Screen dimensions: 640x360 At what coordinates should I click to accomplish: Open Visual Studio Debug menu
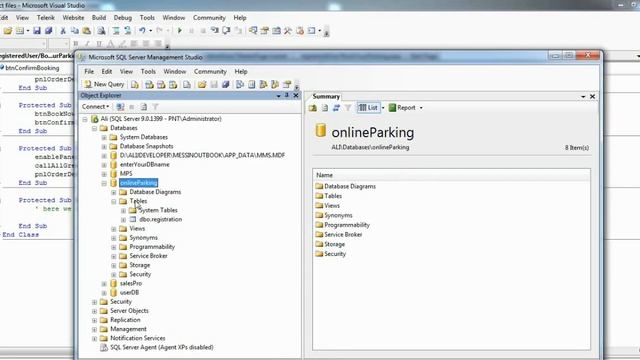pos(123,18)
